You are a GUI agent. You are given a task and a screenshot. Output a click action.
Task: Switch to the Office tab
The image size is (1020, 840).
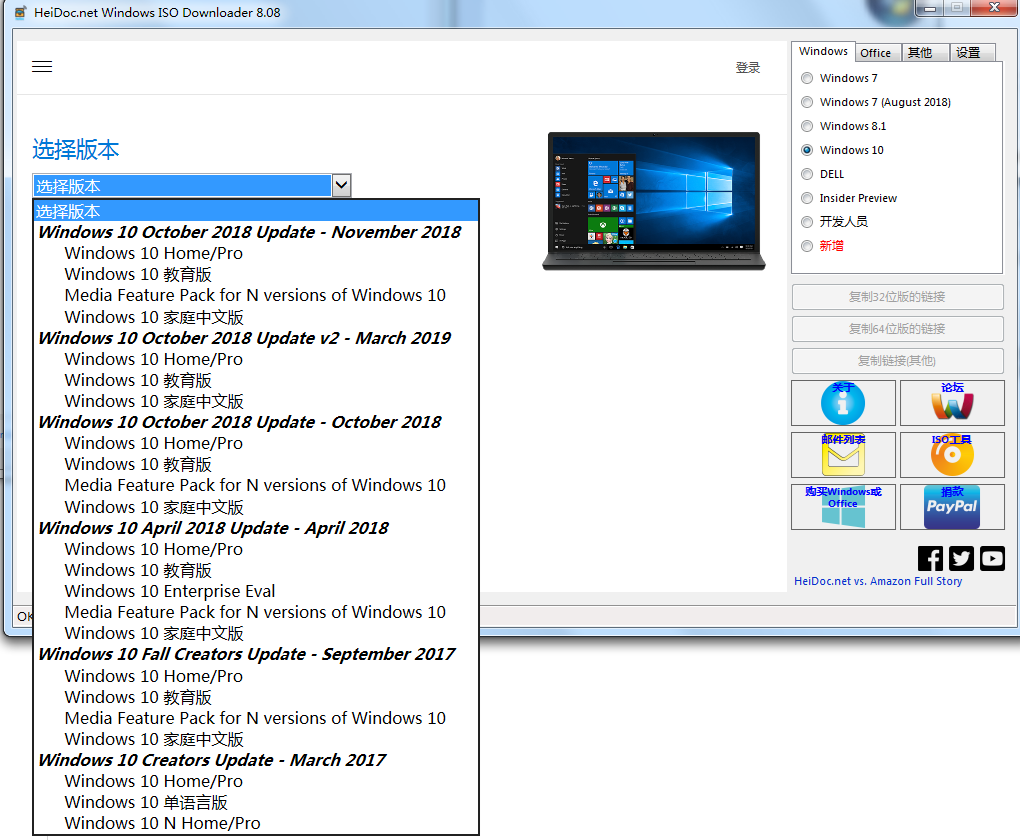click(x=876, y=53)
